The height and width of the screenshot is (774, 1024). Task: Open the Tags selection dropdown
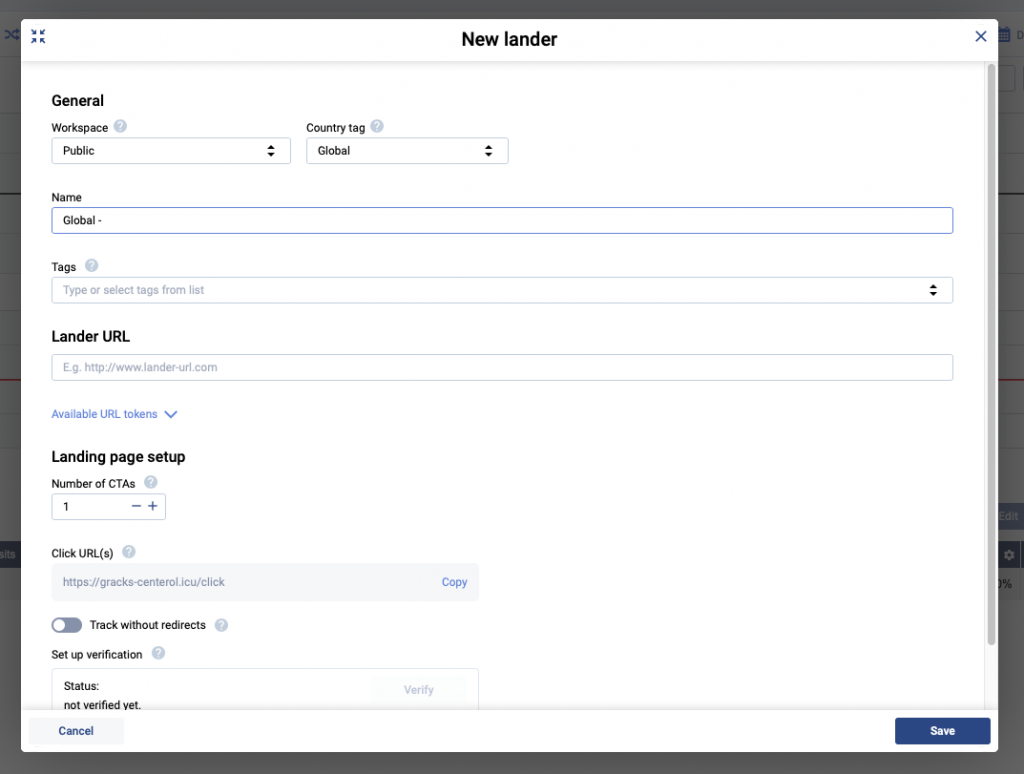pos(502,290)
